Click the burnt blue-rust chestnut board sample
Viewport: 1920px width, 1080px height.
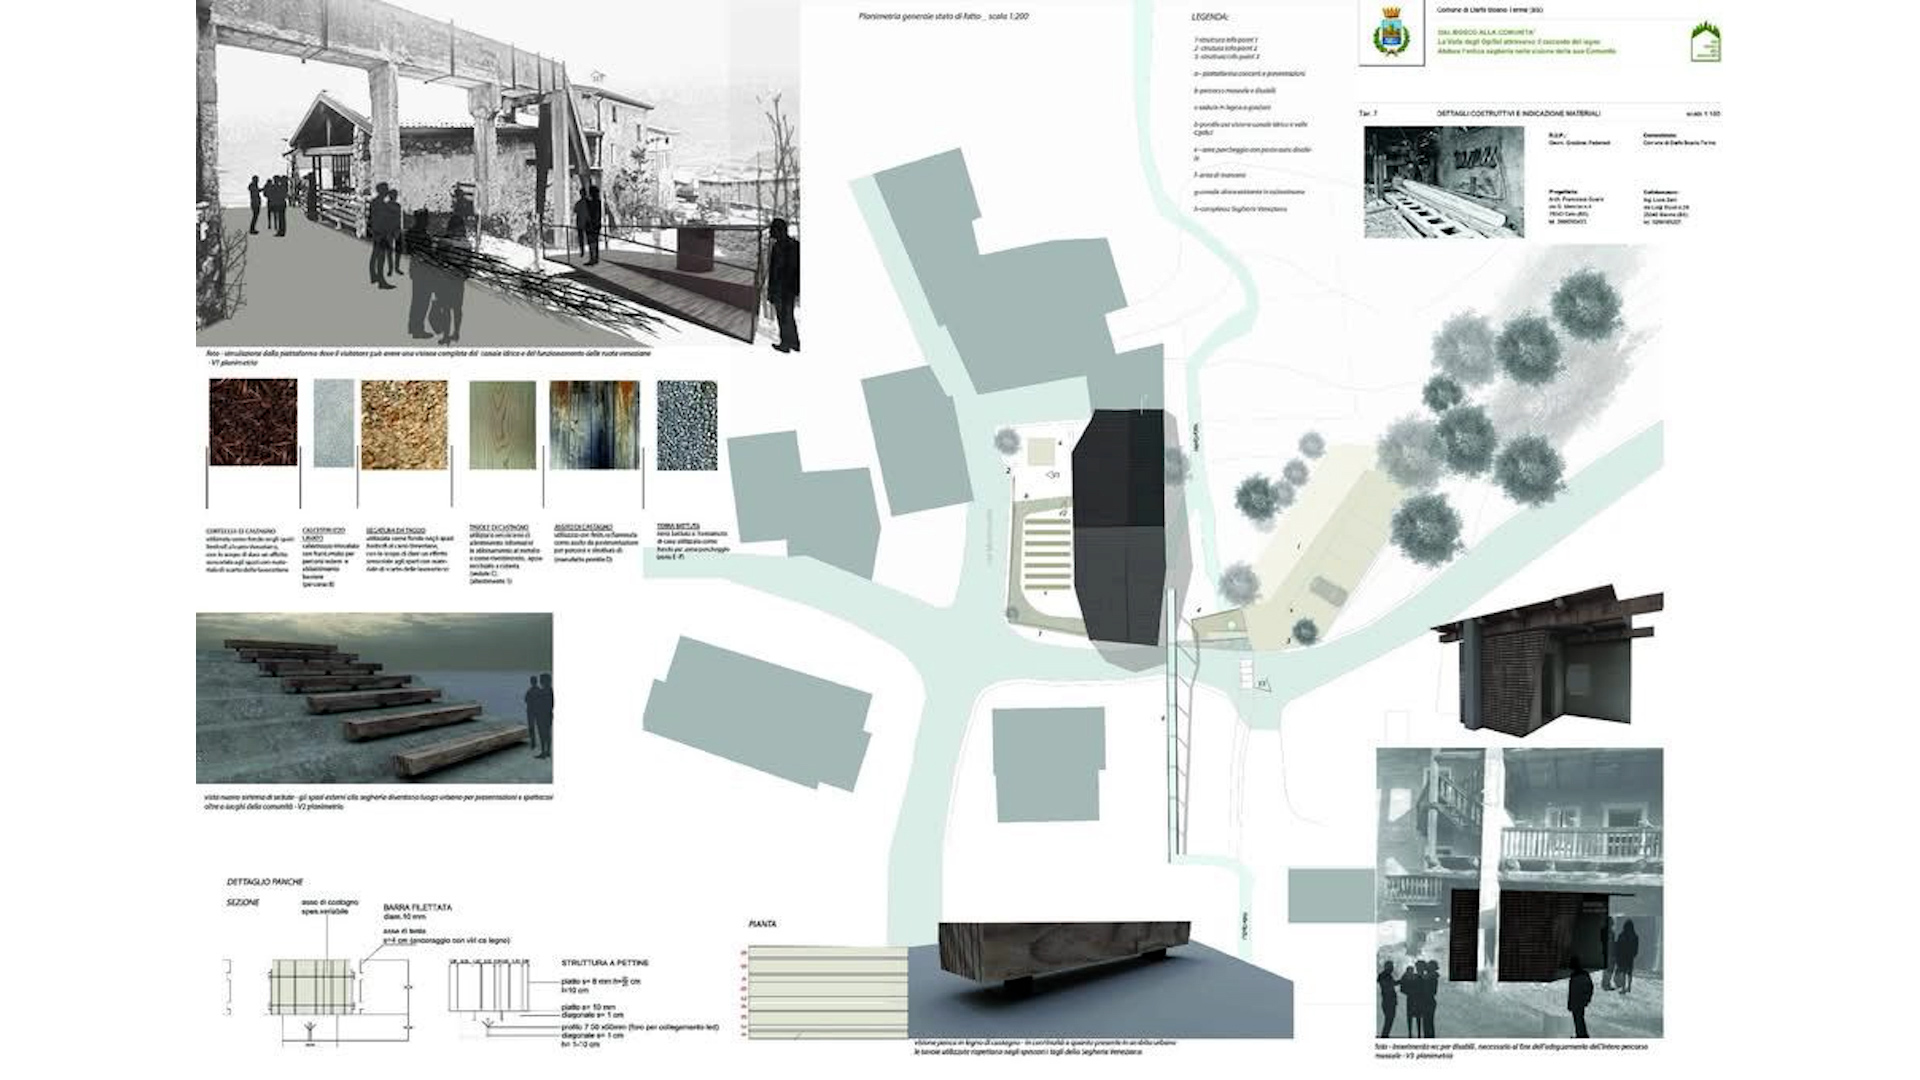pos(594,424)
